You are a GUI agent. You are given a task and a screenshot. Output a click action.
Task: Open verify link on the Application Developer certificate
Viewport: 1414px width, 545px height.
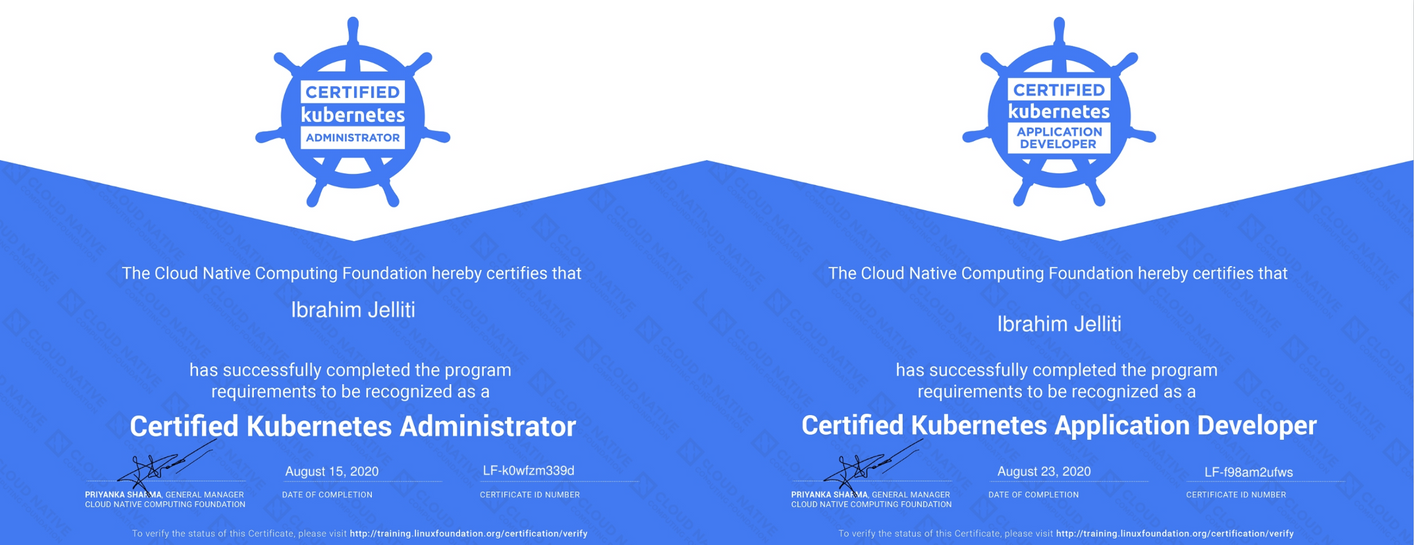(x=1175, y=534)
